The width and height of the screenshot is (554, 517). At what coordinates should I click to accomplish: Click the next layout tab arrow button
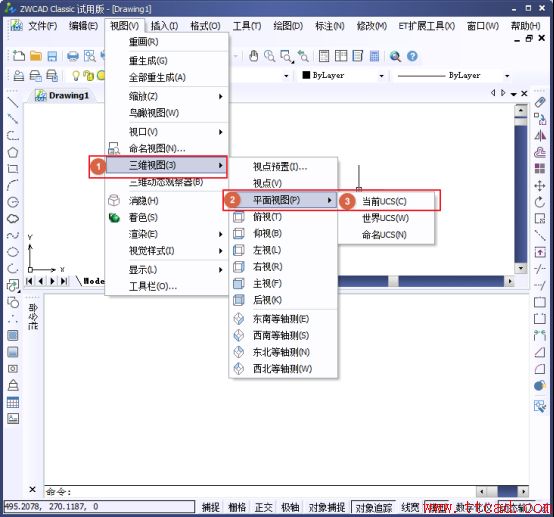52,281
